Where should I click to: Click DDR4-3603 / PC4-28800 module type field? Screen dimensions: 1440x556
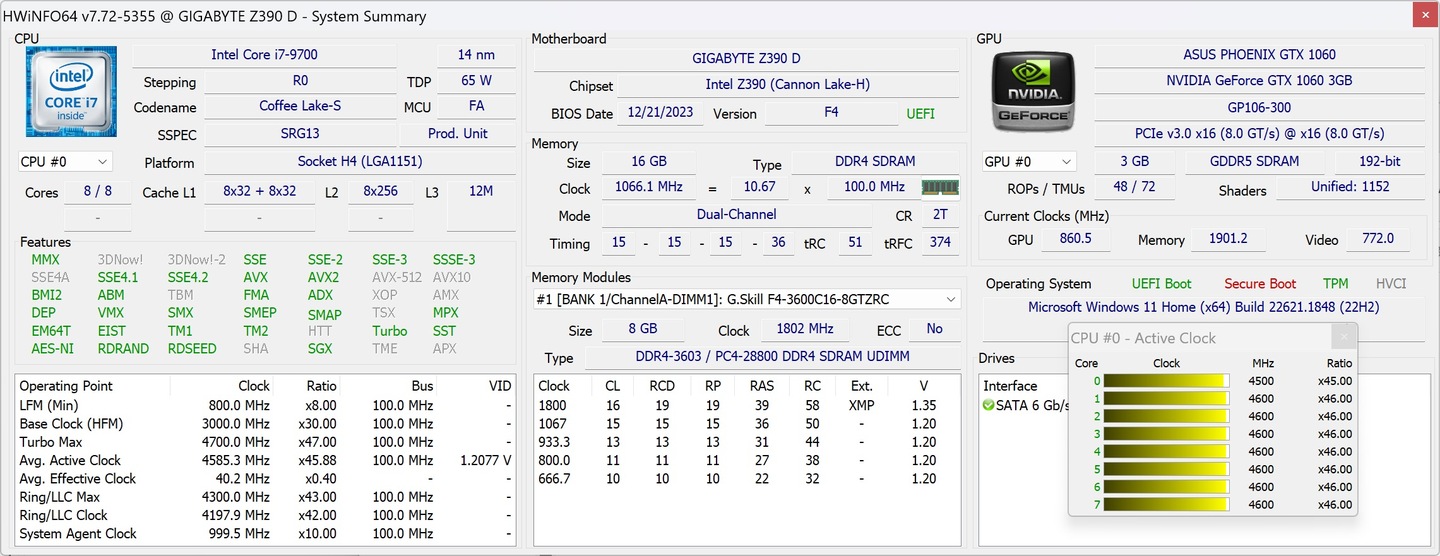click(771, 357)
